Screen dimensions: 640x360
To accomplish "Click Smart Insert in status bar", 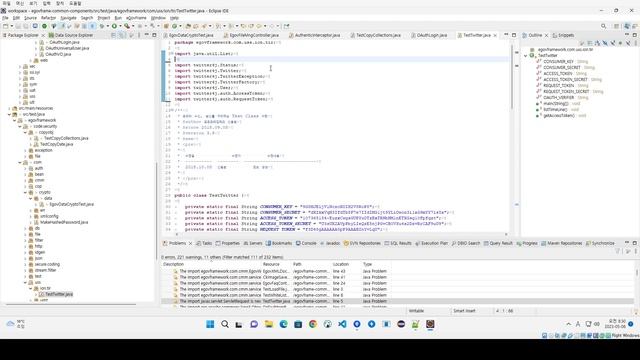I will pyautogui.click(x=464, y=311).
